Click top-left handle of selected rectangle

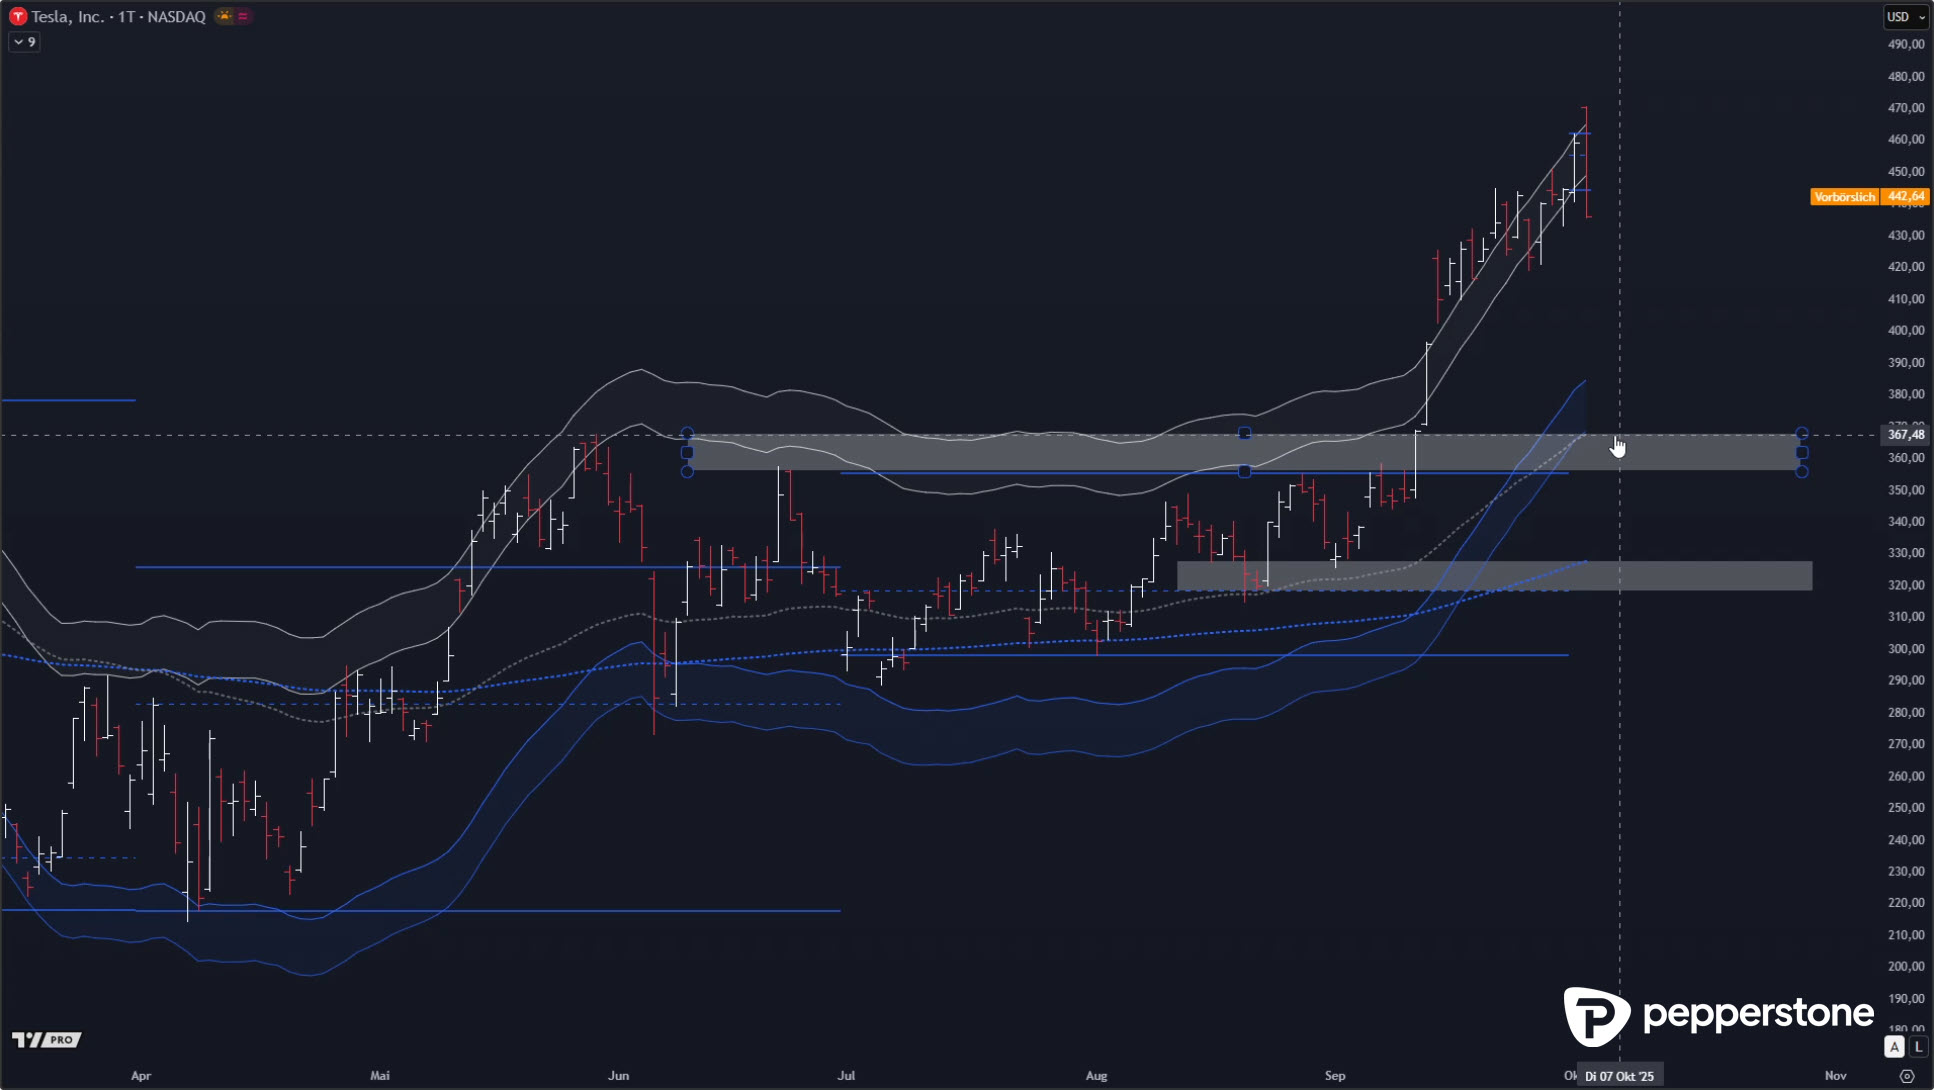pyautogui.click(x=687, y=434)
